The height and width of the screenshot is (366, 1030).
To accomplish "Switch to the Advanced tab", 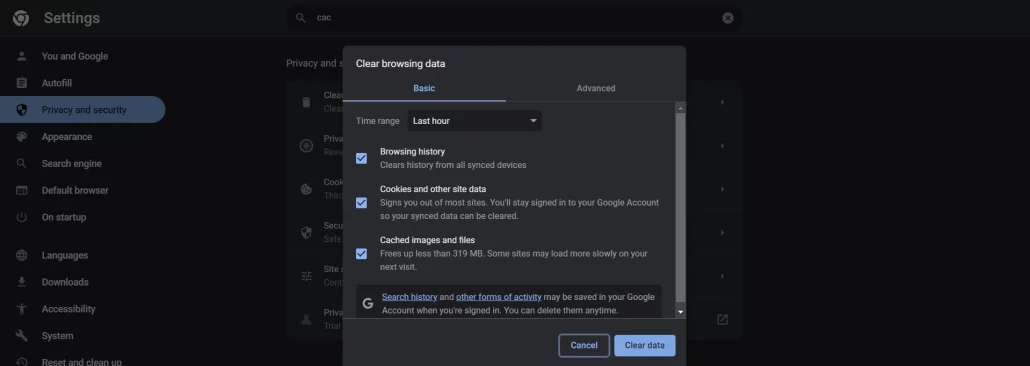I will [596, 88].
